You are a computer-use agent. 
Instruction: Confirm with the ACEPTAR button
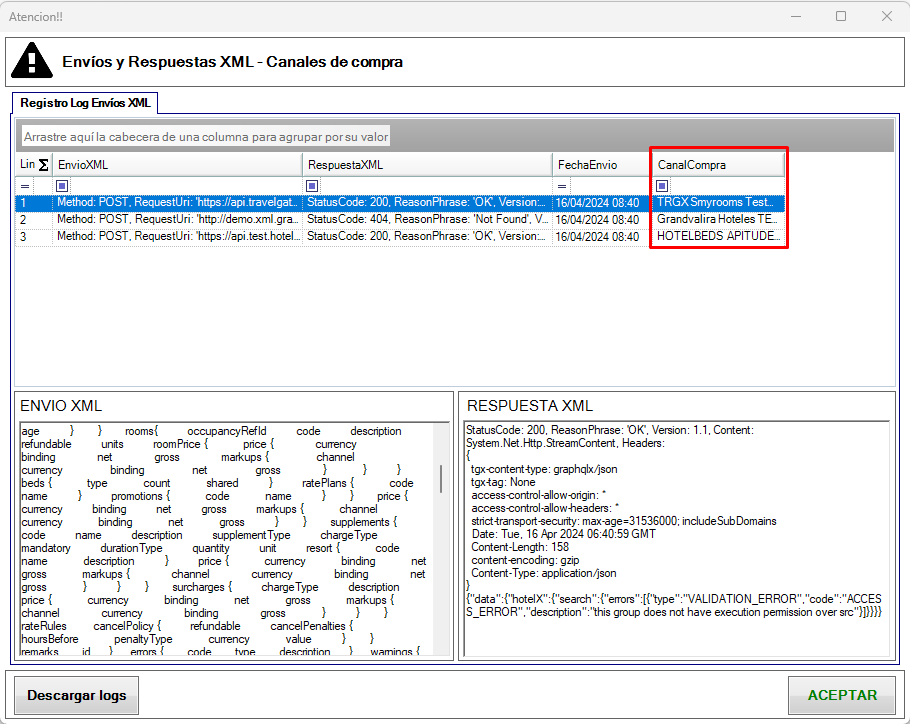[x=842, y=695]
